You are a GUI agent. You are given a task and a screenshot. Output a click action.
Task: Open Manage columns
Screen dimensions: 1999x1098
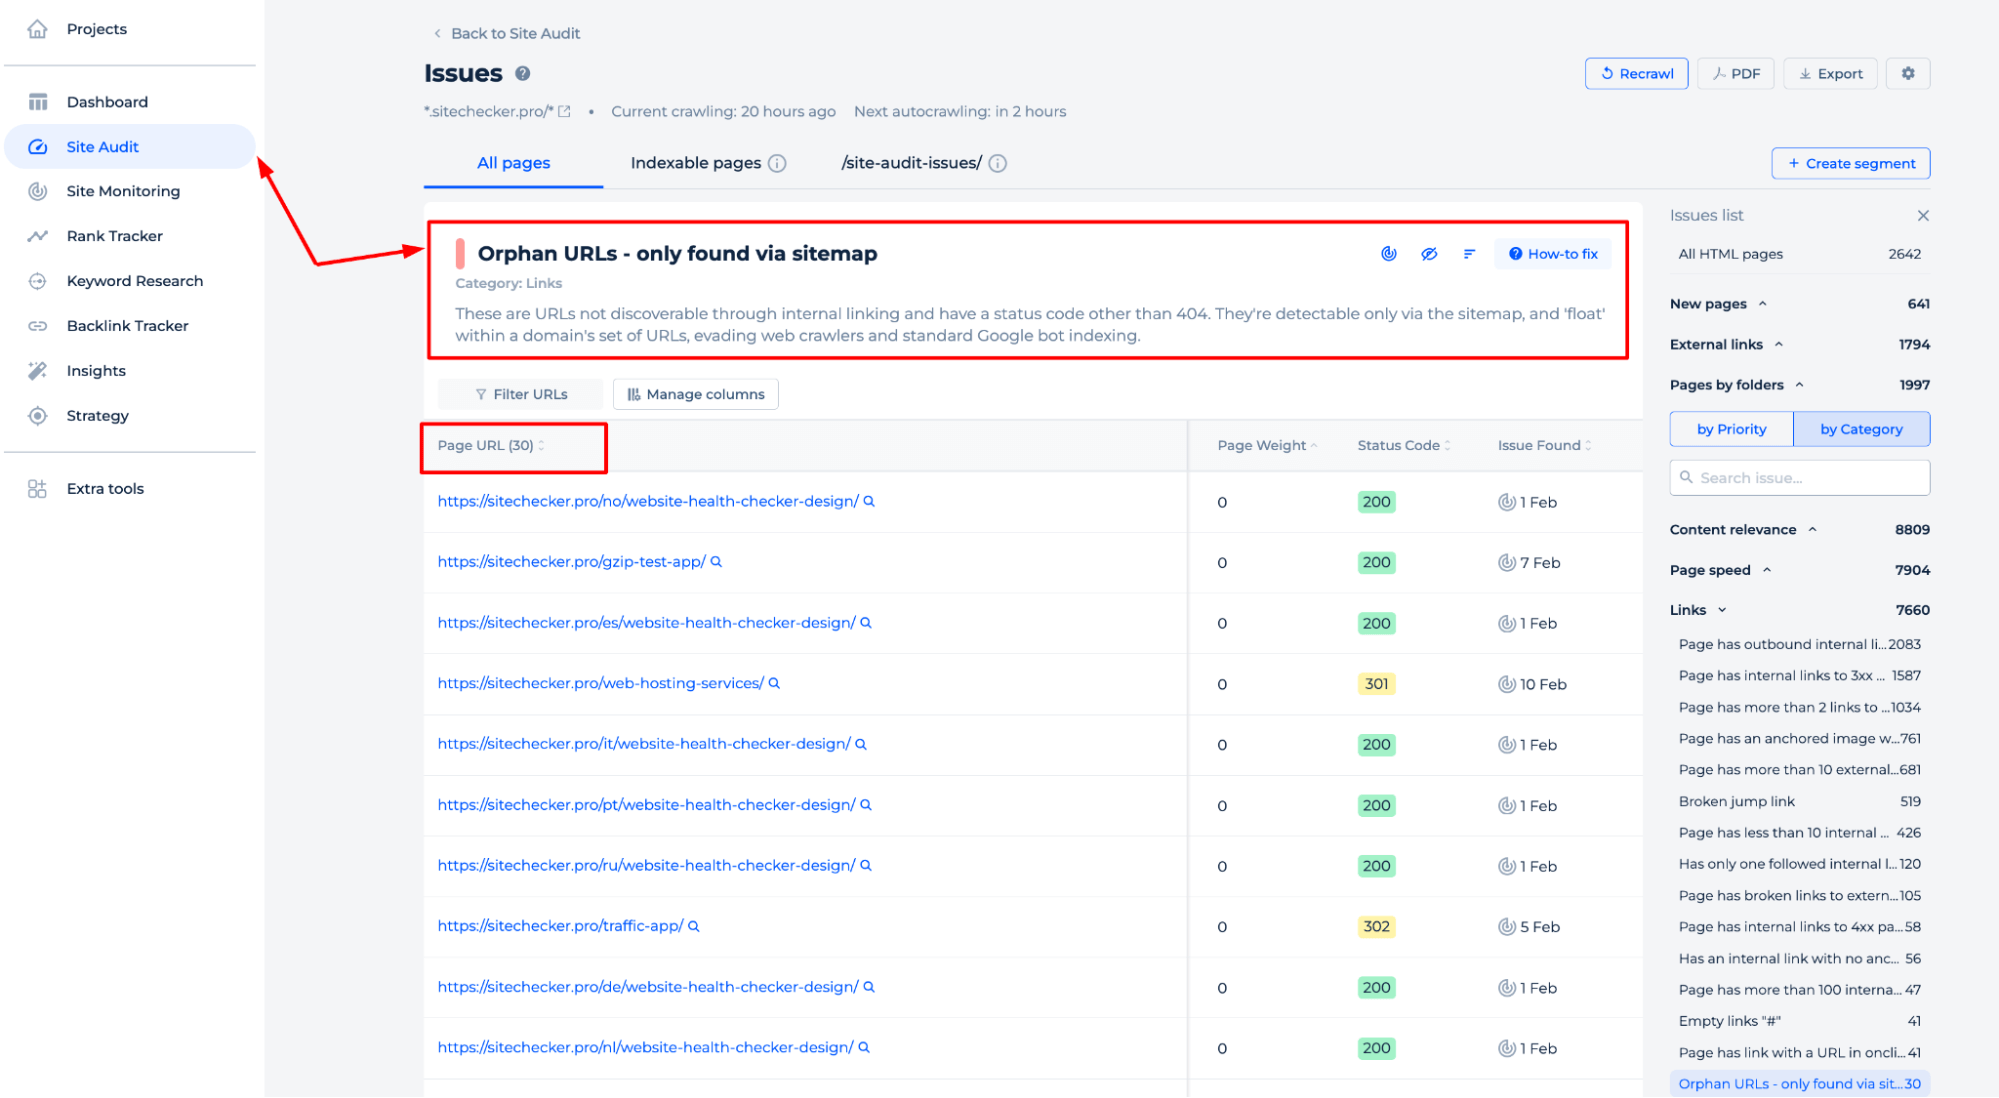(x=696, y=395)
